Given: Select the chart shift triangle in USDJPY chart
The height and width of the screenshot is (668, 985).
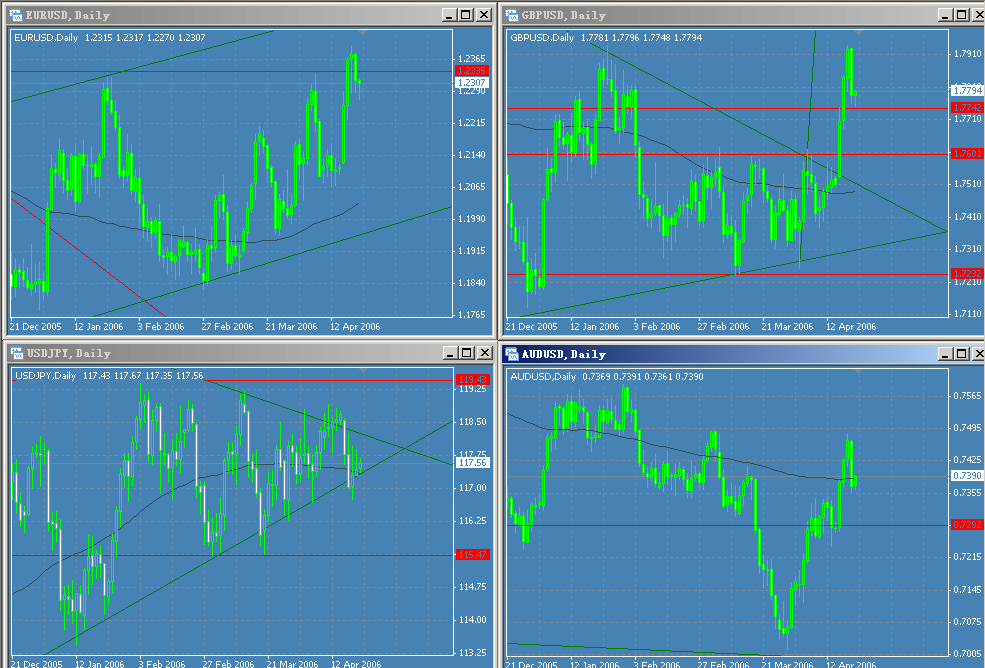Looking at the screenshot, I should coord(363,372).
